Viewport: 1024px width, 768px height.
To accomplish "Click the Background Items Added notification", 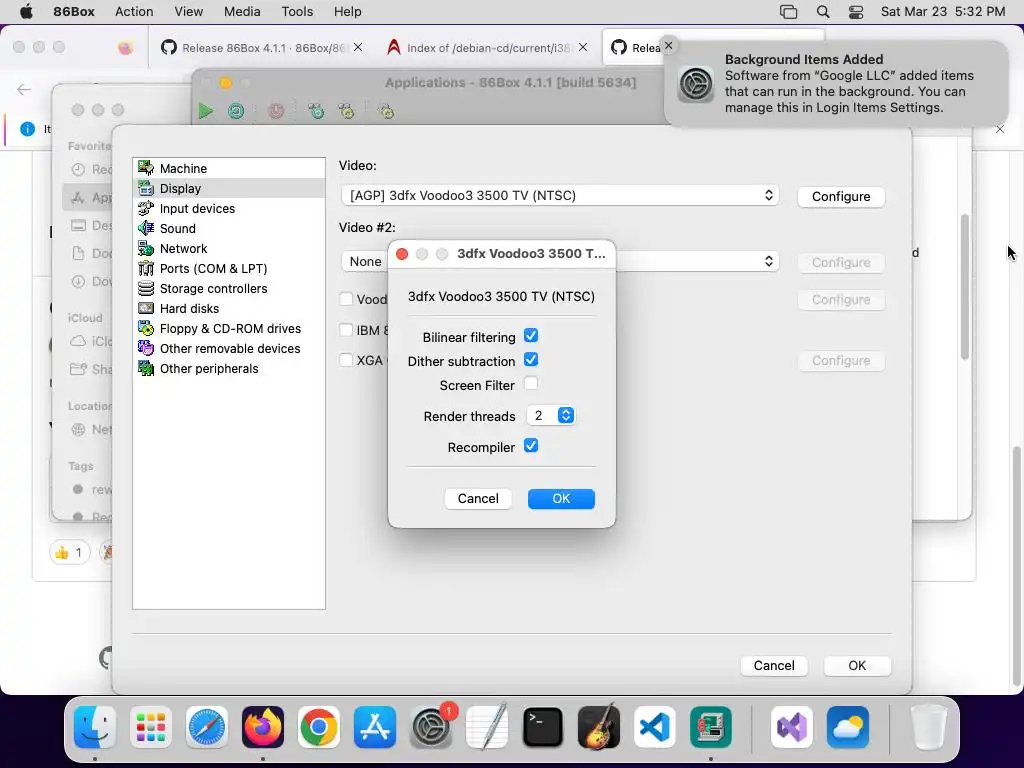I will [x=837, y=84].
